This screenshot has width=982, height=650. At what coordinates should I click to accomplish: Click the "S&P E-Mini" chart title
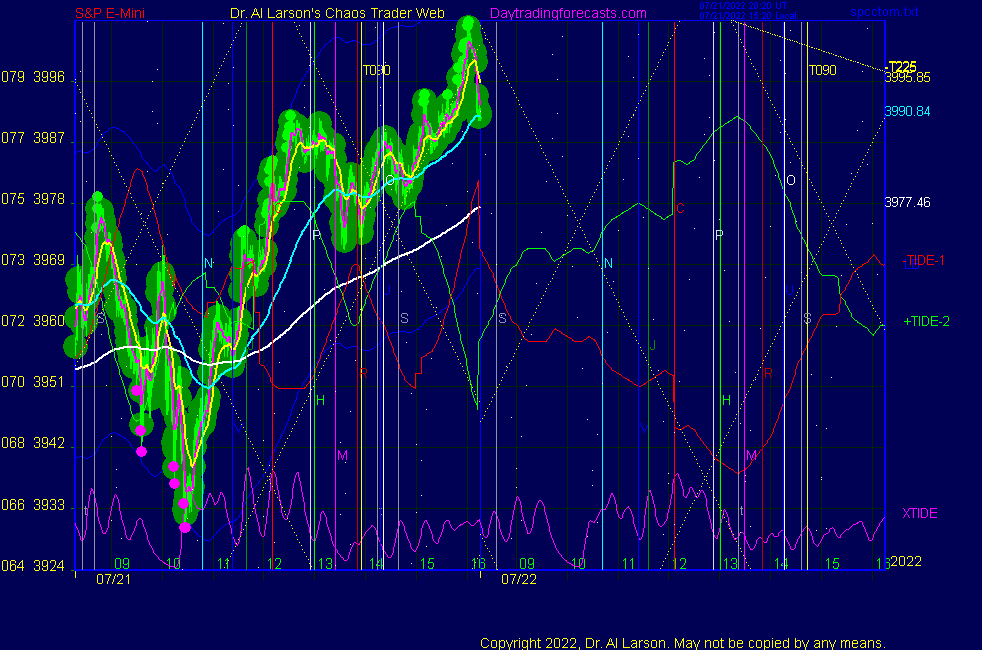(110, 13)
